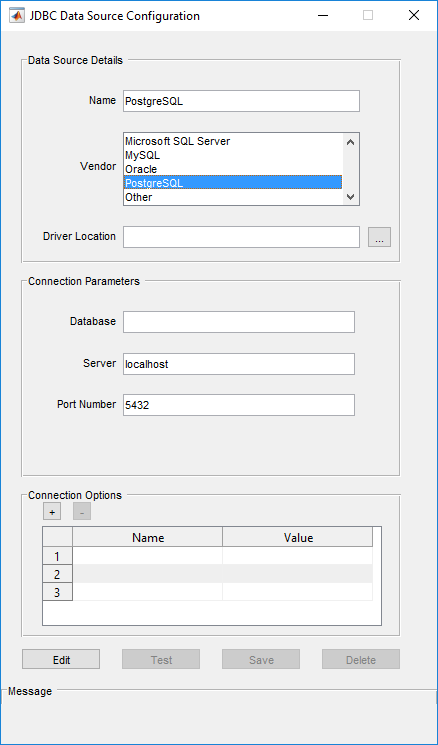Click the Driver Location text field
The height and width of the screenshot is (745, 438).
point(241,237)
